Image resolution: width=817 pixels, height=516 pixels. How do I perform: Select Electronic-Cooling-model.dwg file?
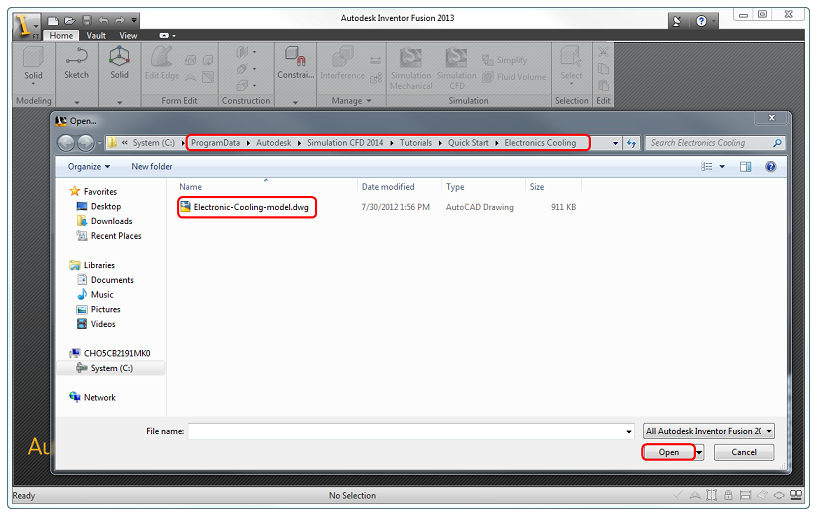click(246, 207)
